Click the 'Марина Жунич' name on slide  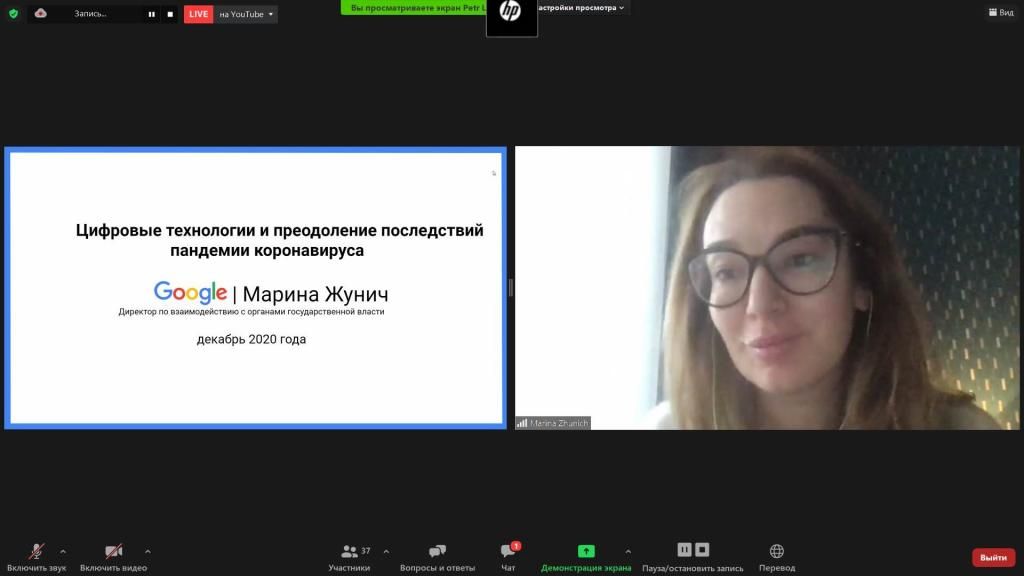[x=315, y=294]
